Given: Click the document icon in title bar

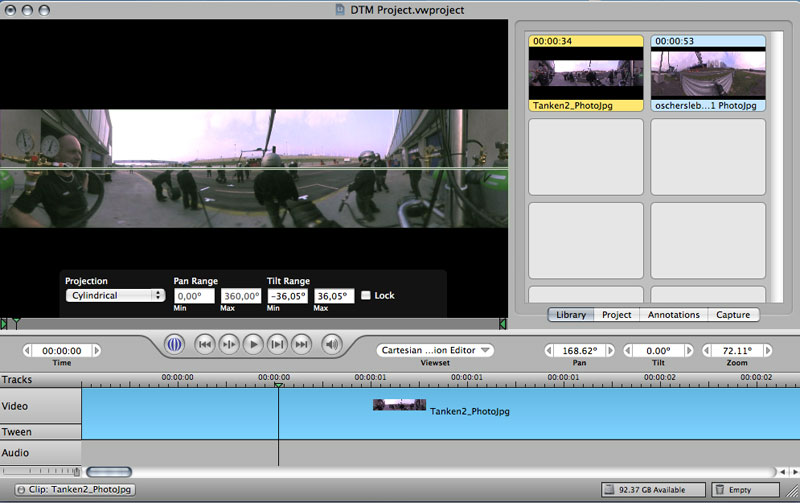Looking at the screenshot, I should [x=340, y=9].
